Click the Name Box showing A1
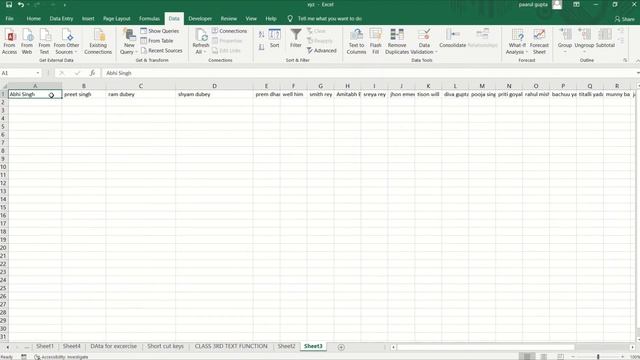640x360 pixels. click(18, 73)
